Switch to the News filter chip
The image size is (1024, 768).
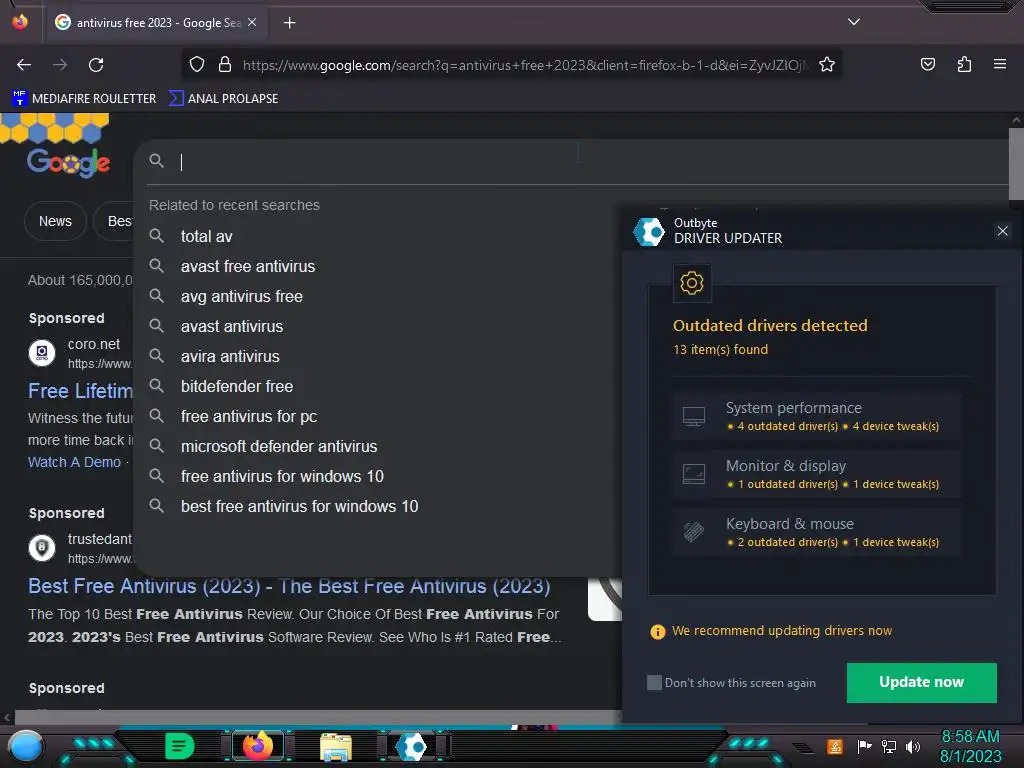point(55,221)
